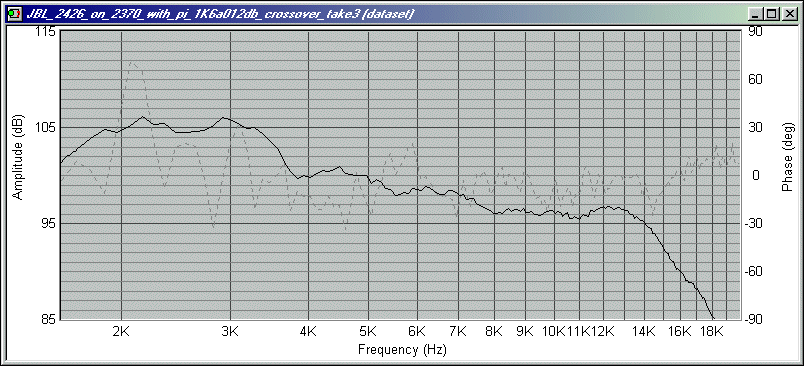Click the 2K frequency axis label
Viewport: 804px width, 366px height.
(x=121, y=331)
